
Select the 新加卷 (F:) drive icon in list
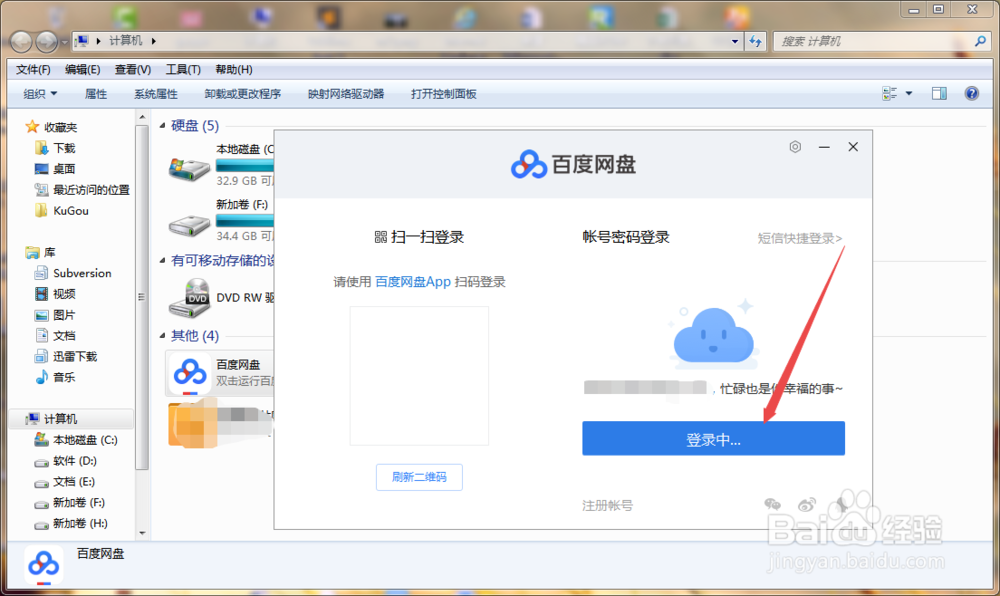click(189, 224)
